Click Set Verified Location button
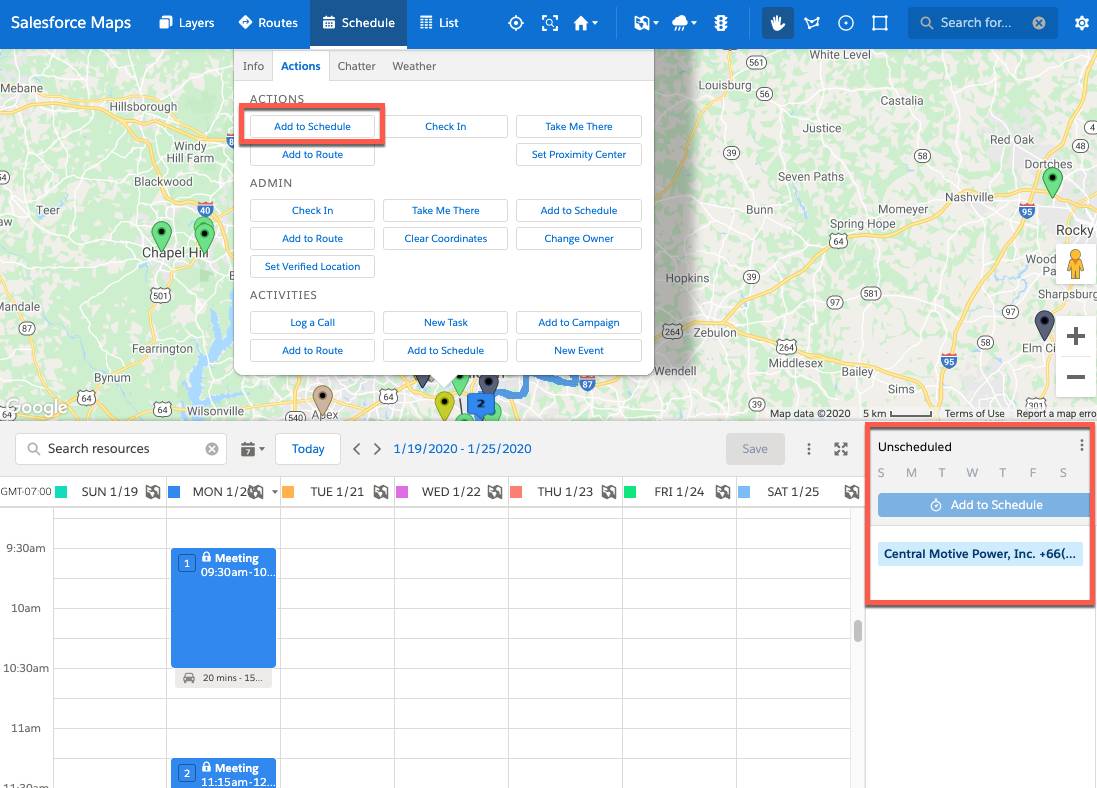This screenshot has width=1097, height=788. tap(312, 267)
